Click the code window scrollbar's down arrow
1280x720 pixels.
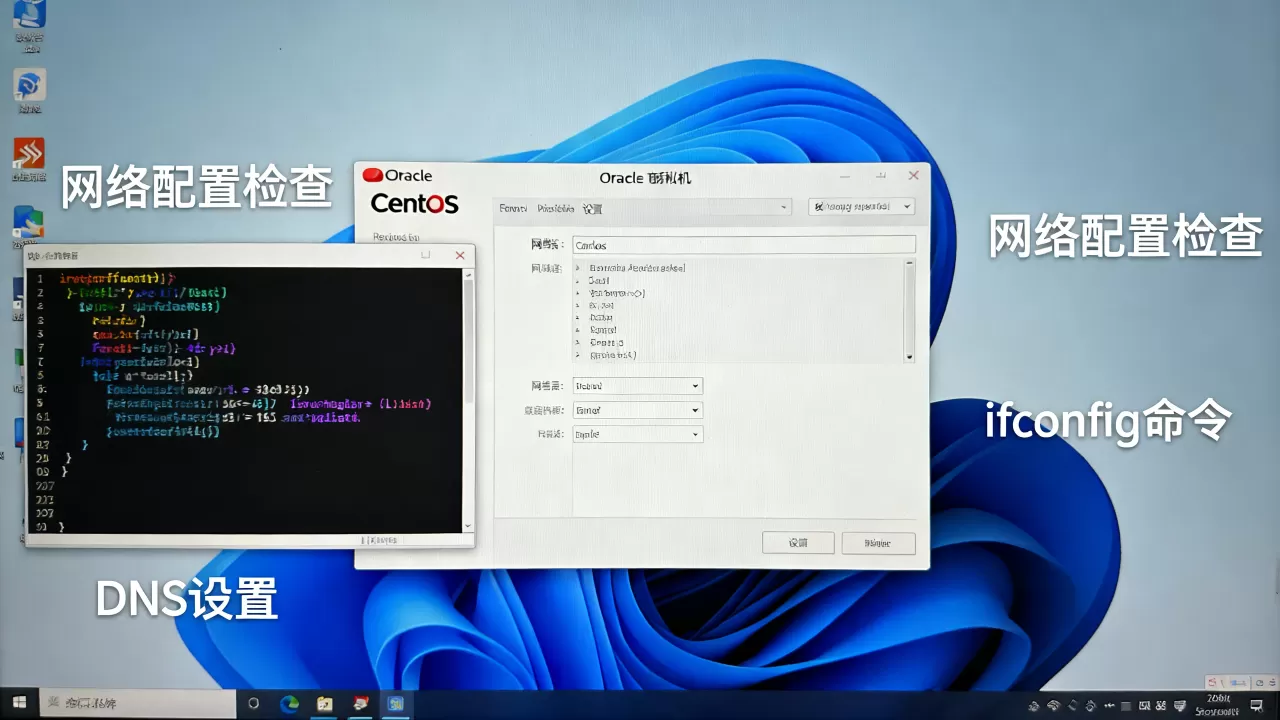466,525
